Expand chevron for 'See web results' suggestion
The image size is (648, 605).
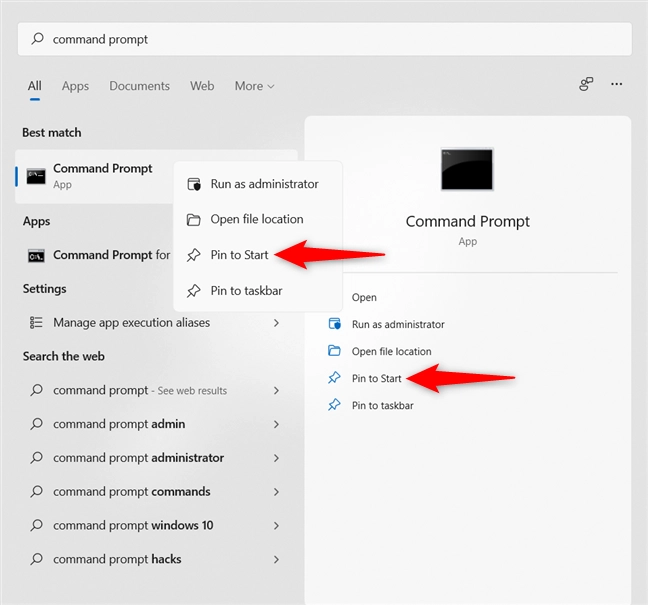(x=276, y=391)
